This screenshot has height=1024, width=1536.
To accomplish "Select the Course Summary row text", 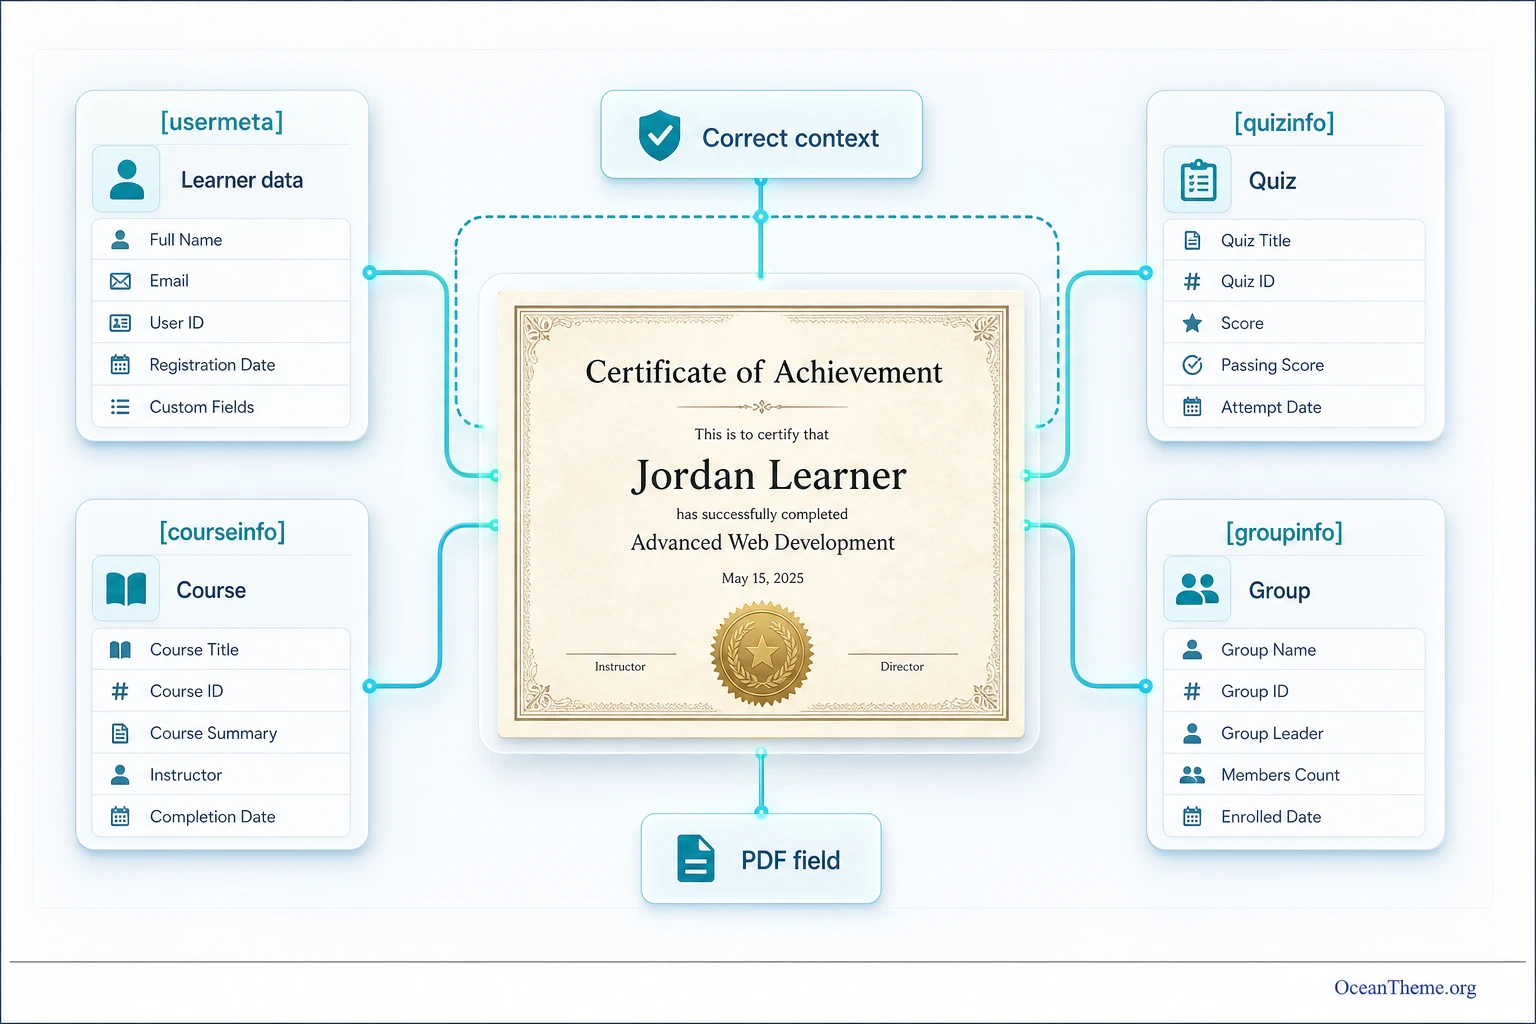I will coord(213,733).
